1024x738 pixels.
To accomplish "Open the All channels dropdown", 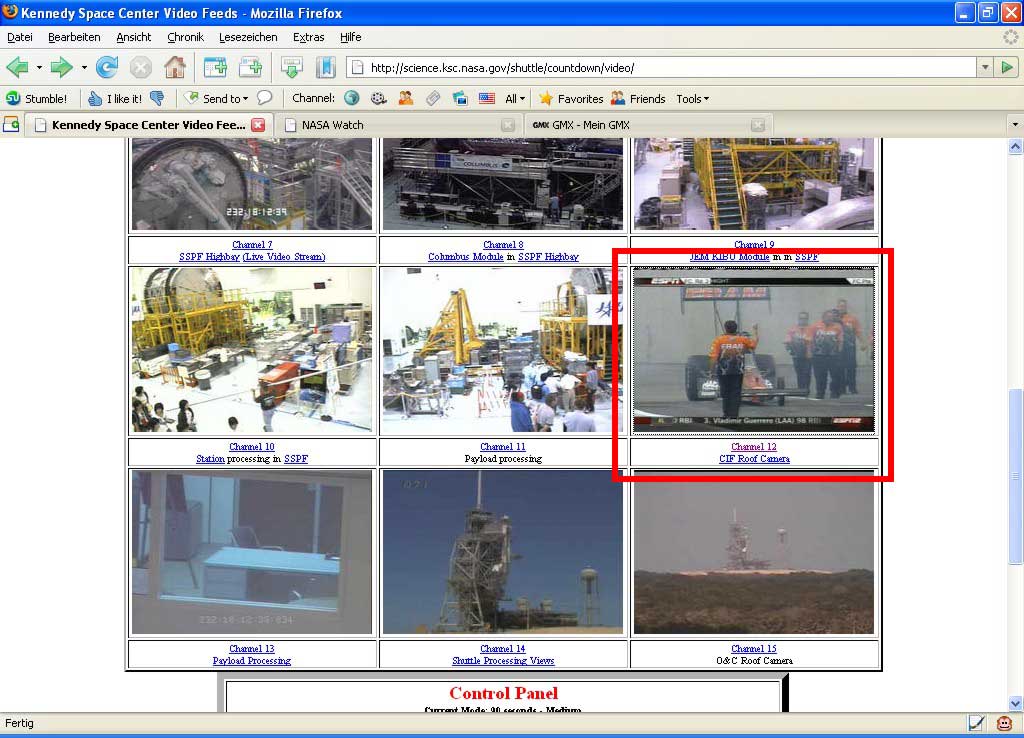I will (x=515, y=99).
